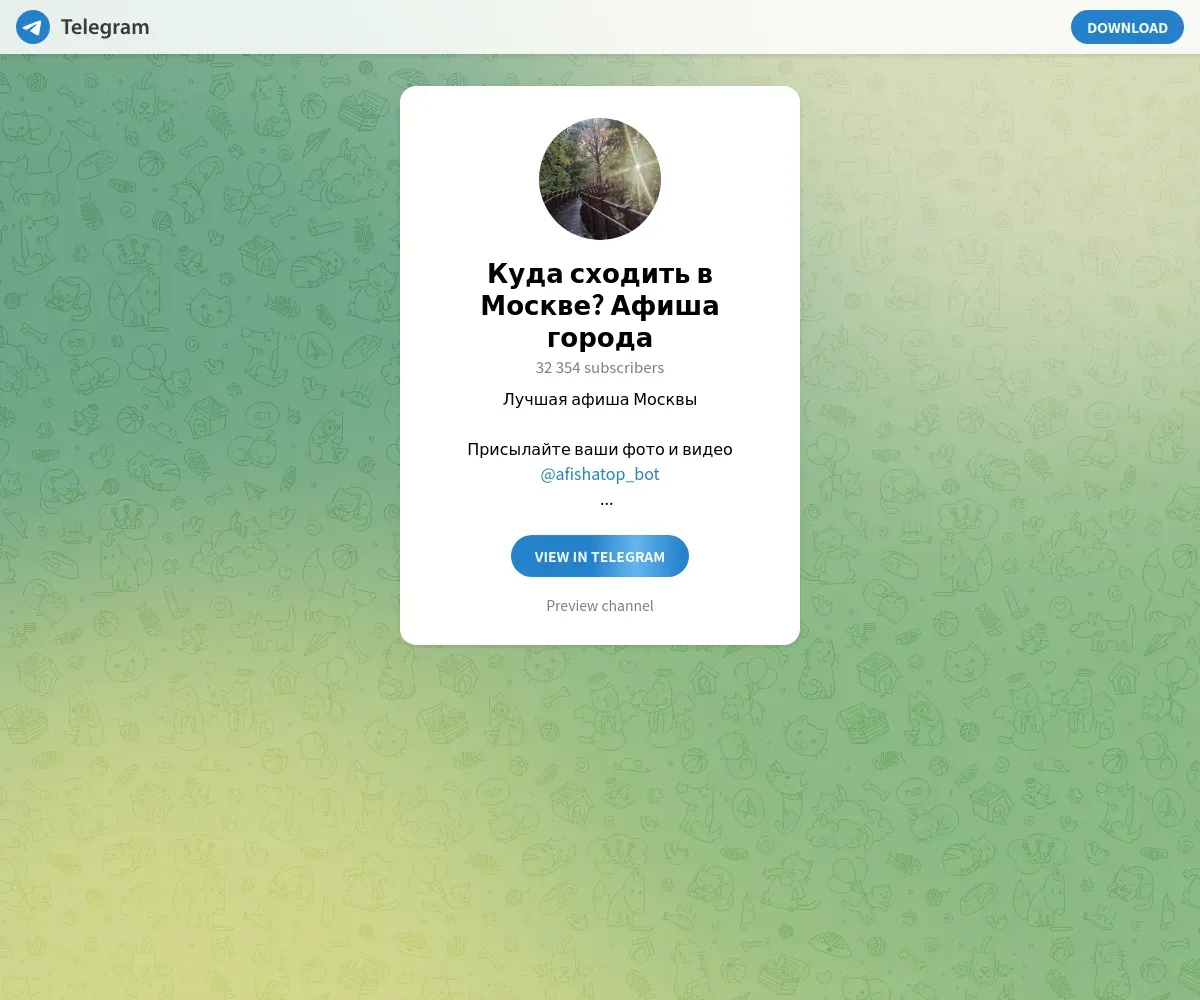Open the Preview channel link

[600, 606]
